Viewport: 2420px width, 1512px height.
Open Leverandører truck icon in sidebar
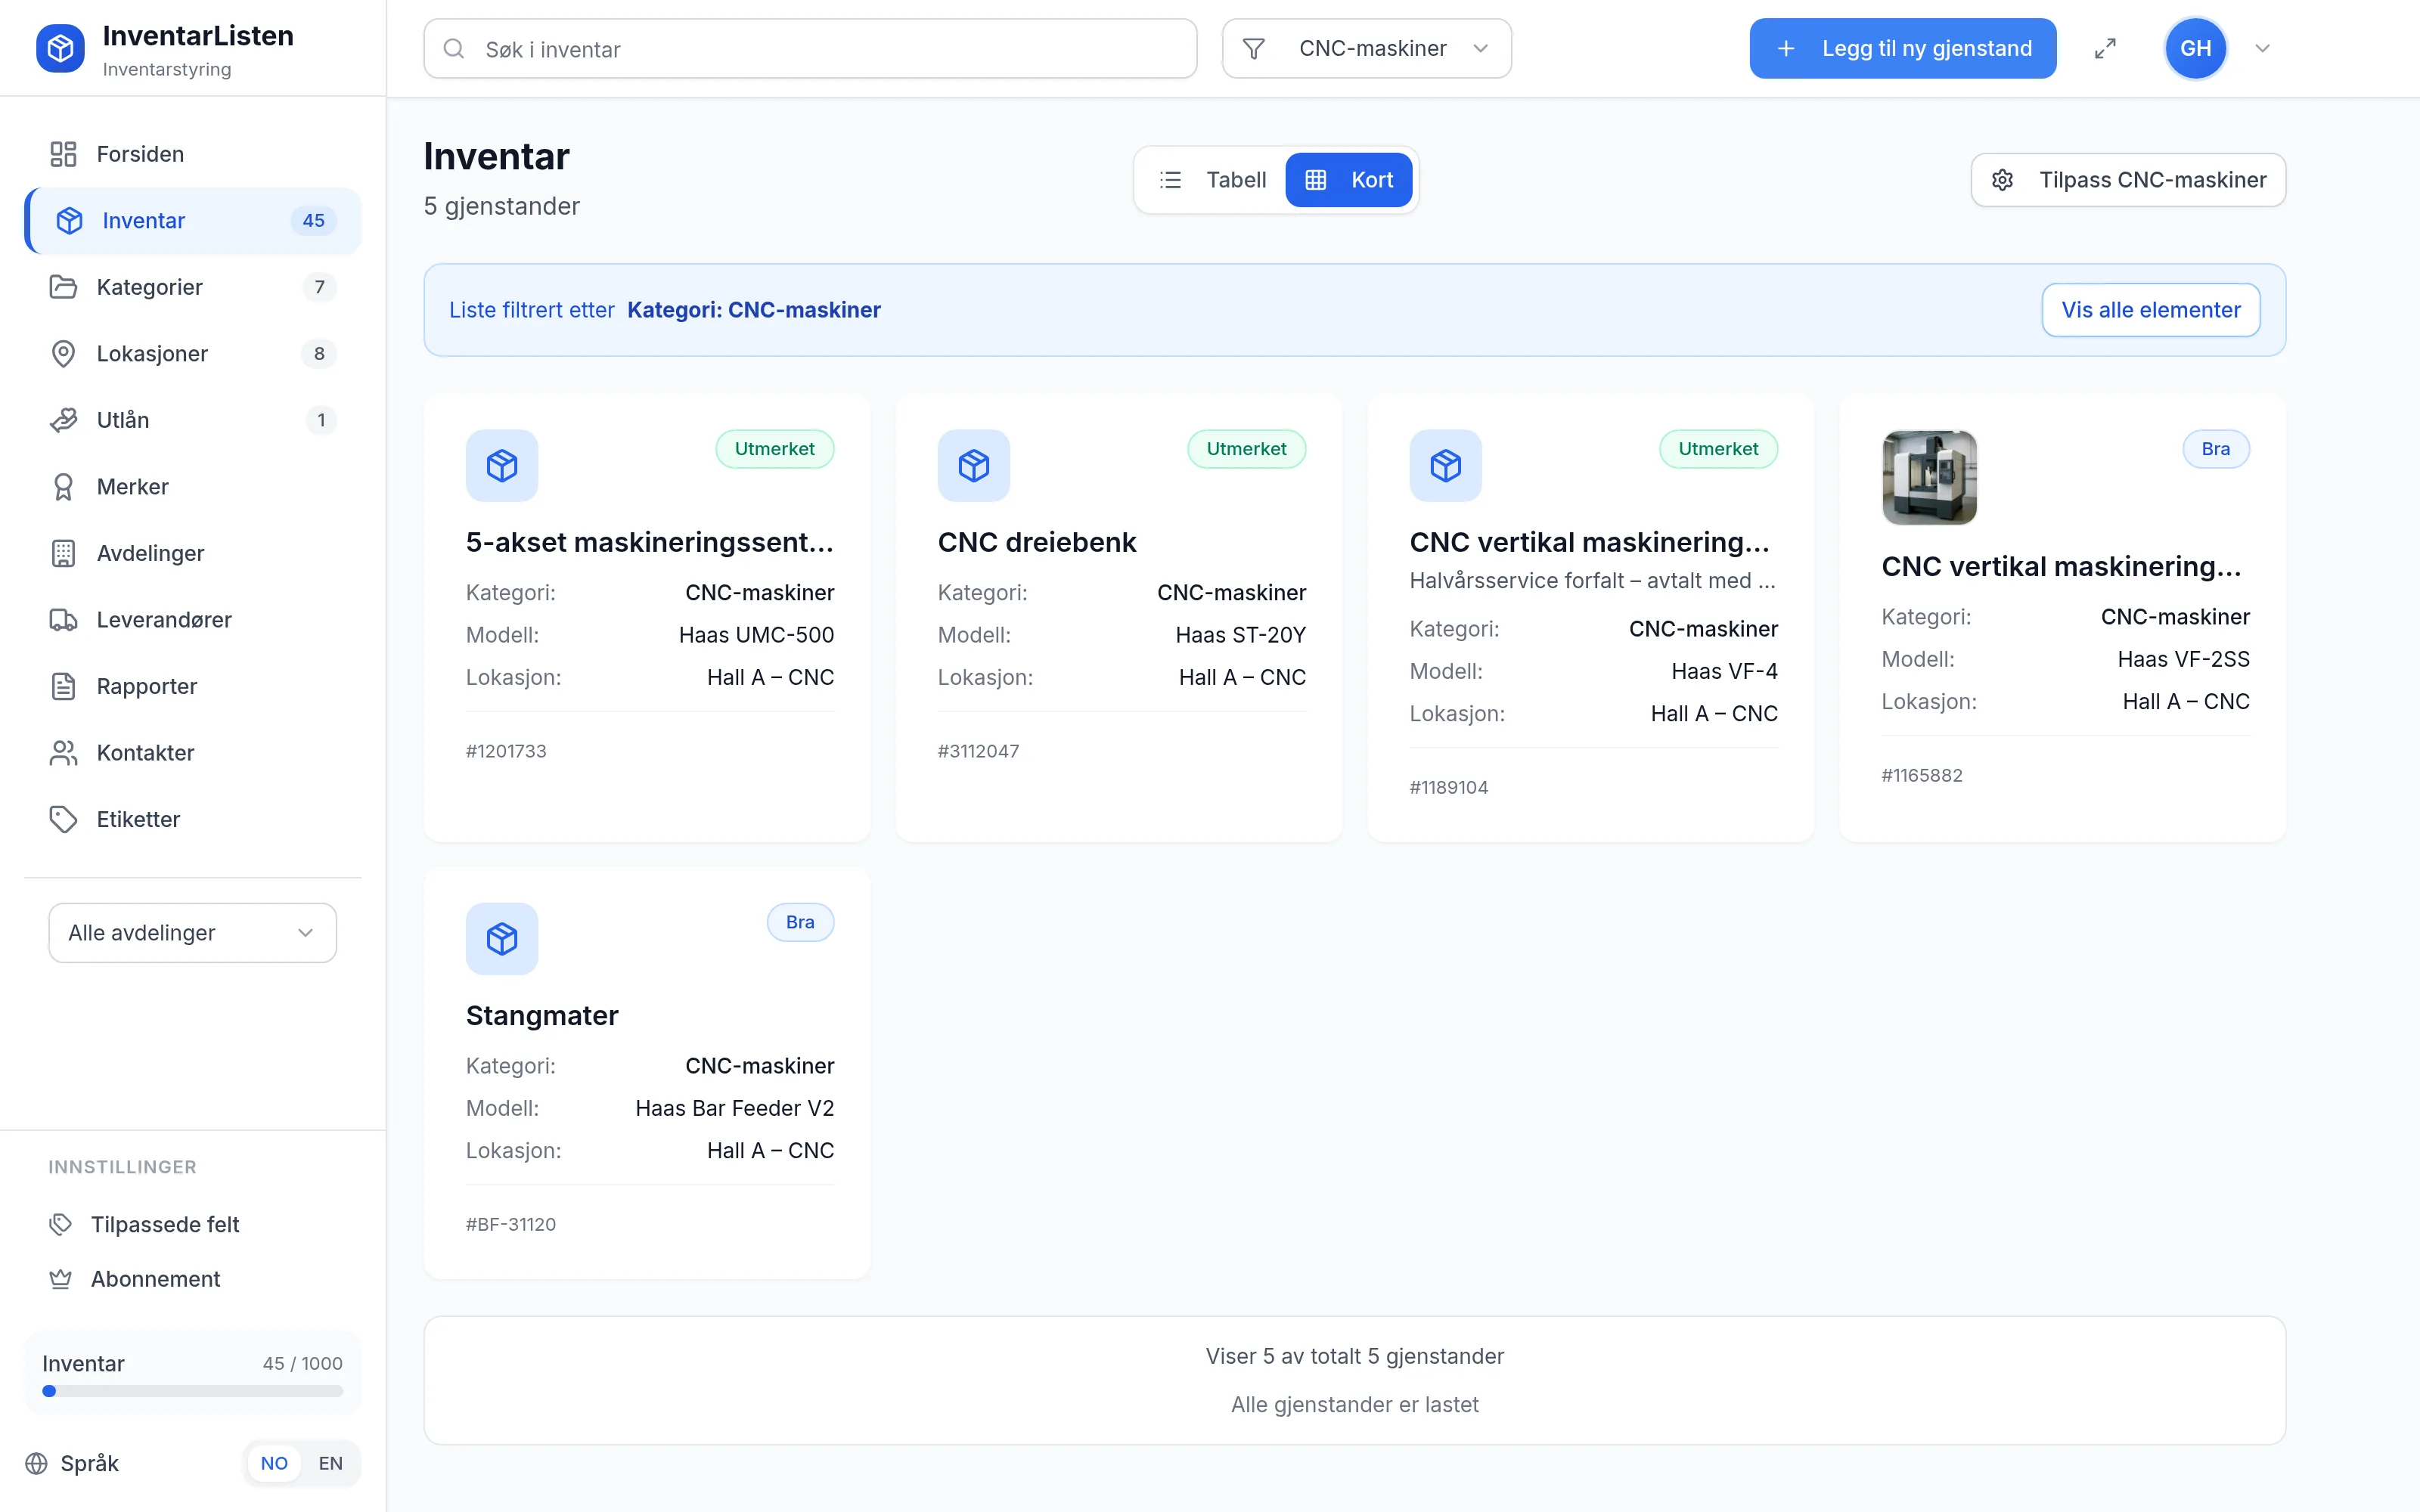click(x=63, y=620)
